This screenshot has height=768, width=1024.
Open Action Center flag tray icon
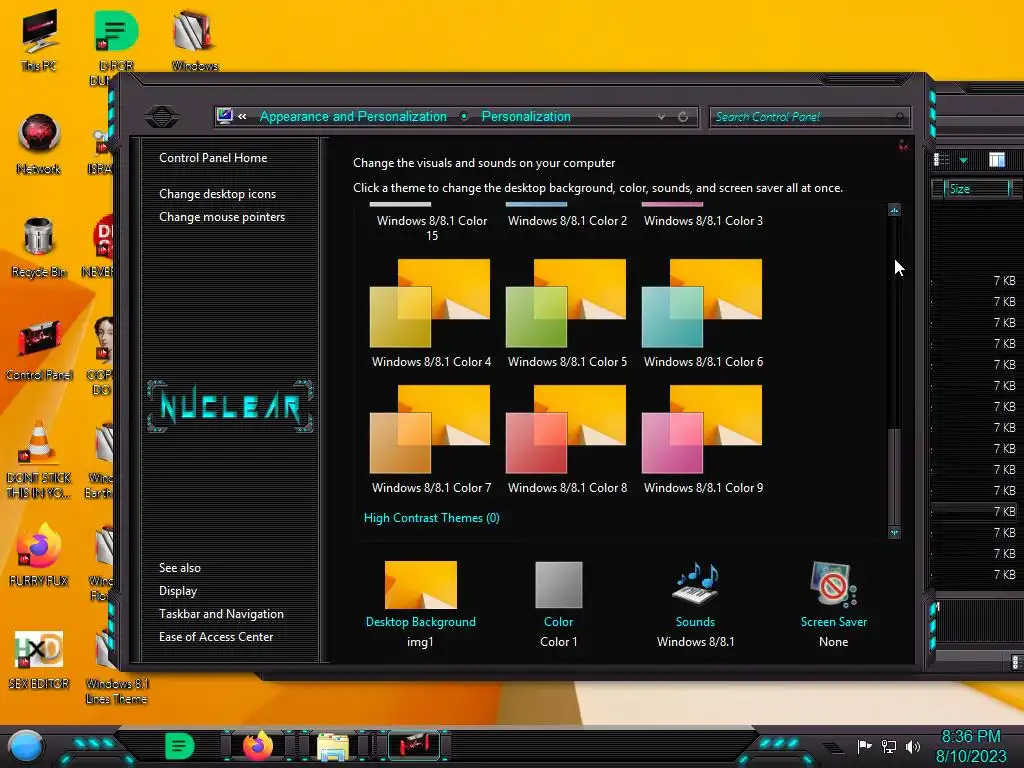pos(864,746)
